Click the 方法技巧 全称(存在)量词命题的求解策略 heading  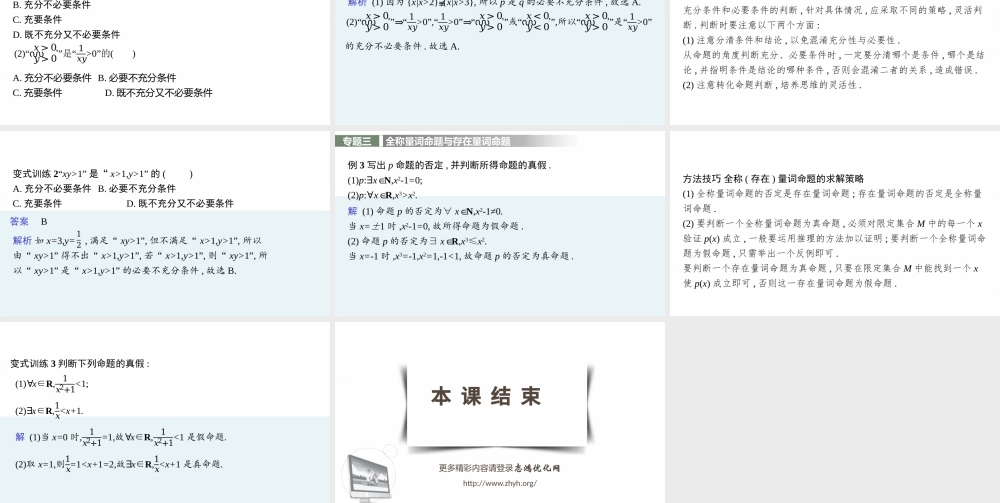pos(773,179)
